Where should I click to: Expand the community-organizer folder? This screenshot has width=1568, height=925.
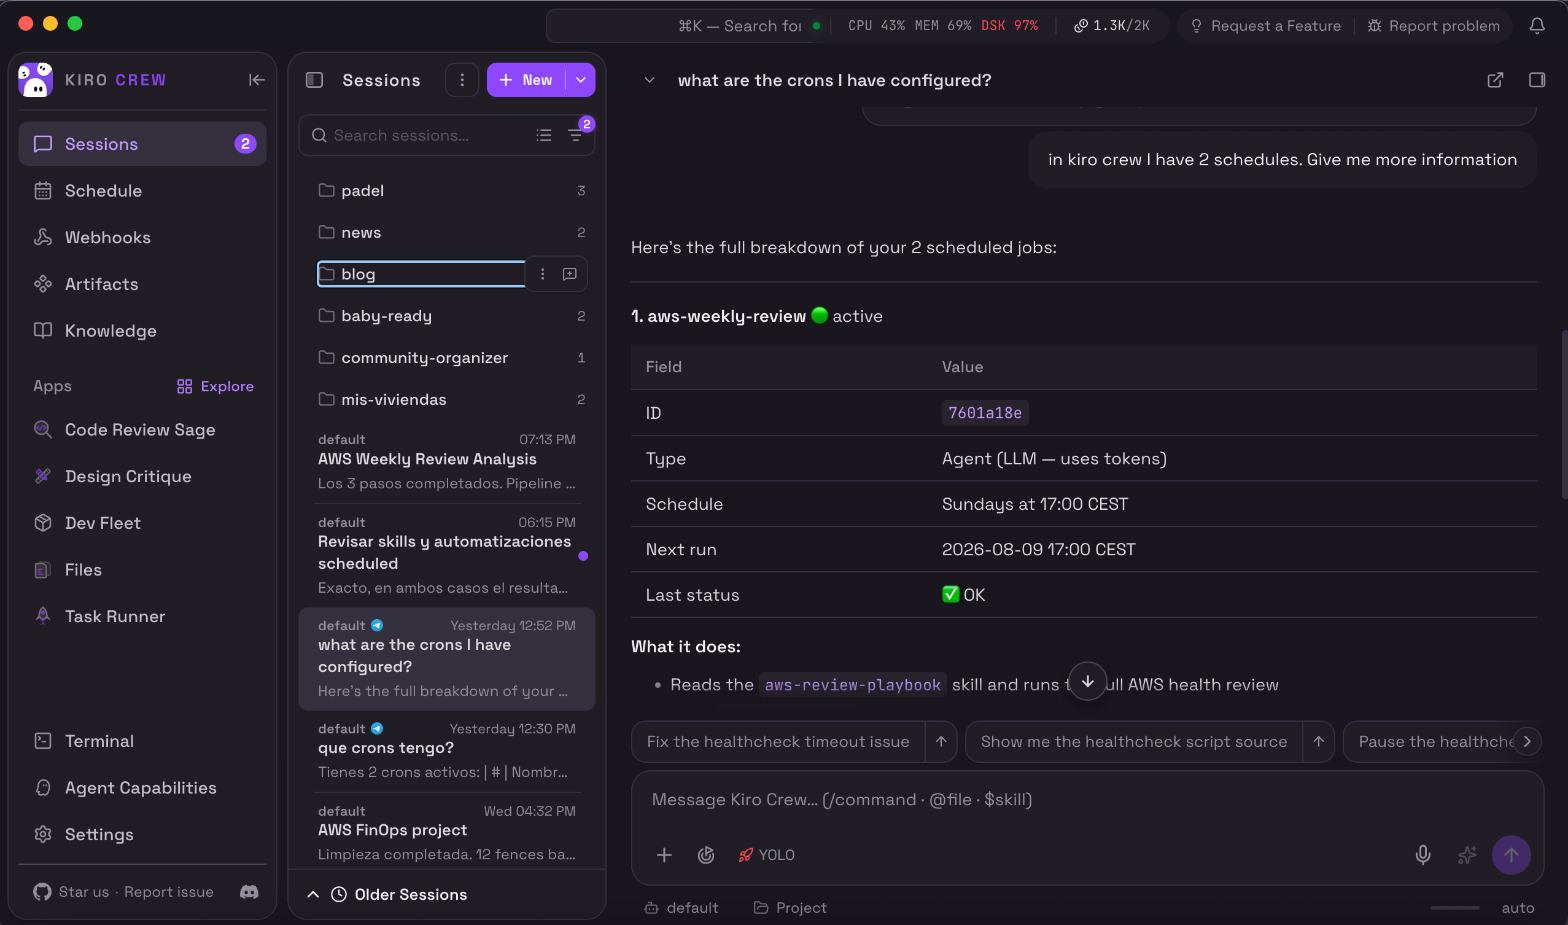[452, 358]
